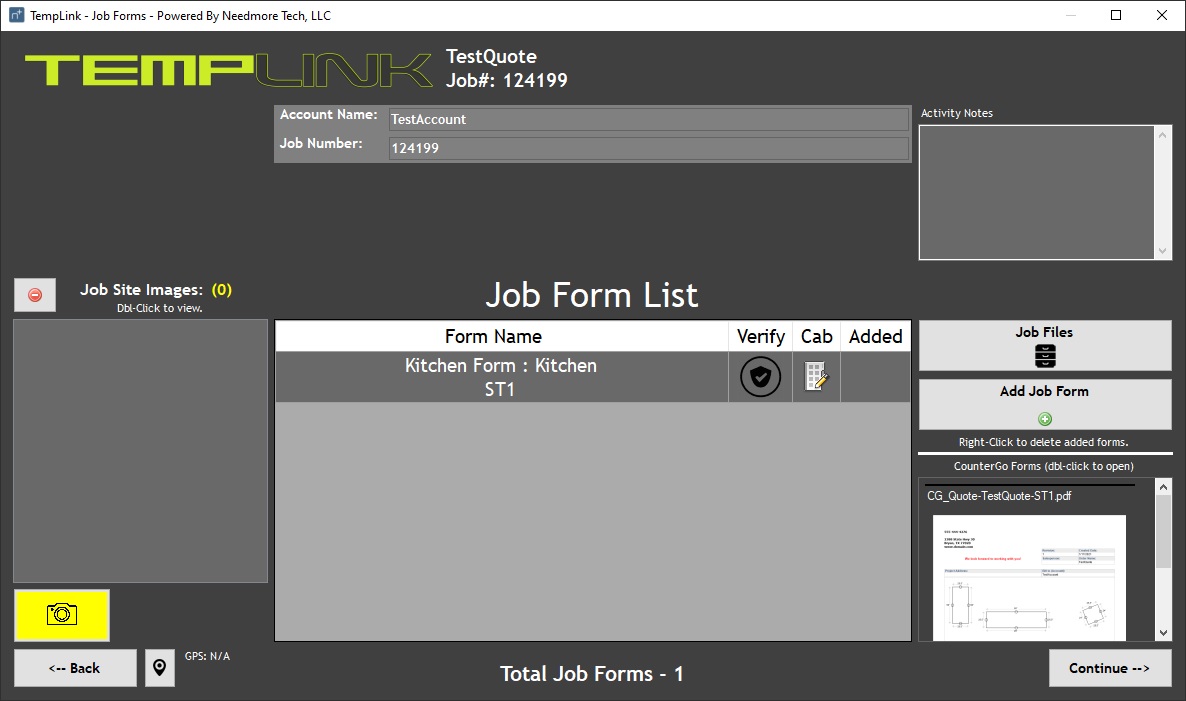Click the Verify shield icon for Kitchen Form
This screenshot has width=1186, height=701.
pyautogui.click(x=760, y=377)
